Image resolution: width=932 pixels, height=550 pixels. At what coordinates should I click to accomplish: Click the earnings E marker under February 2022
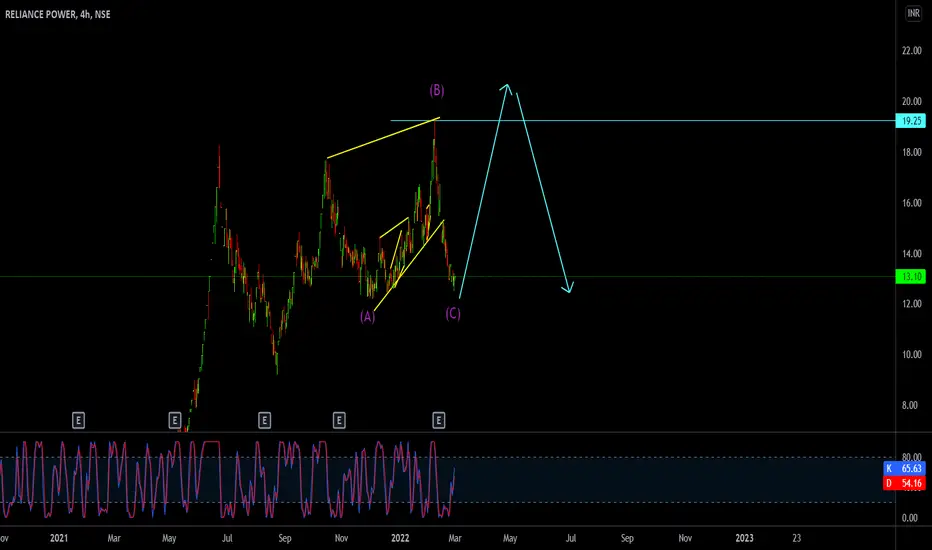439,420
